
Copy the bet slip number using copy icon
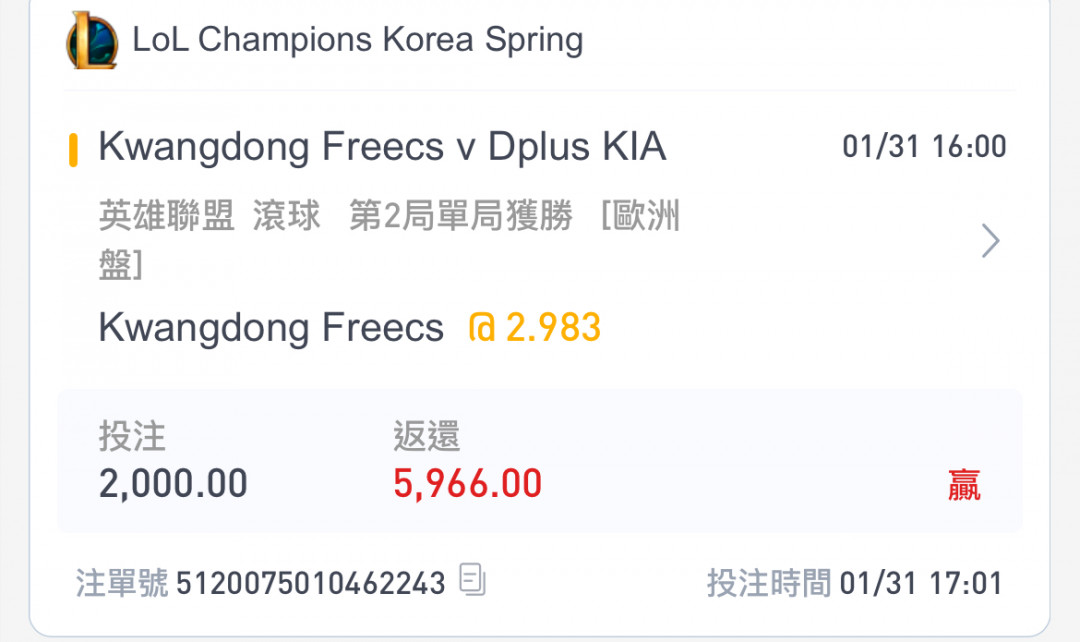click(472, 580)
